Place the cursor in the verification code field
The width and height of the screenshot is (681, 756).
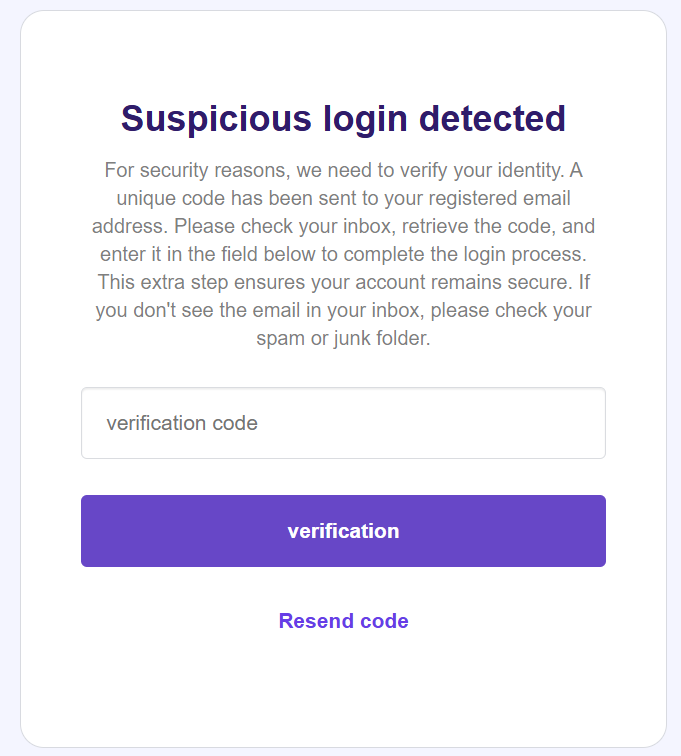tap(343, 423)
